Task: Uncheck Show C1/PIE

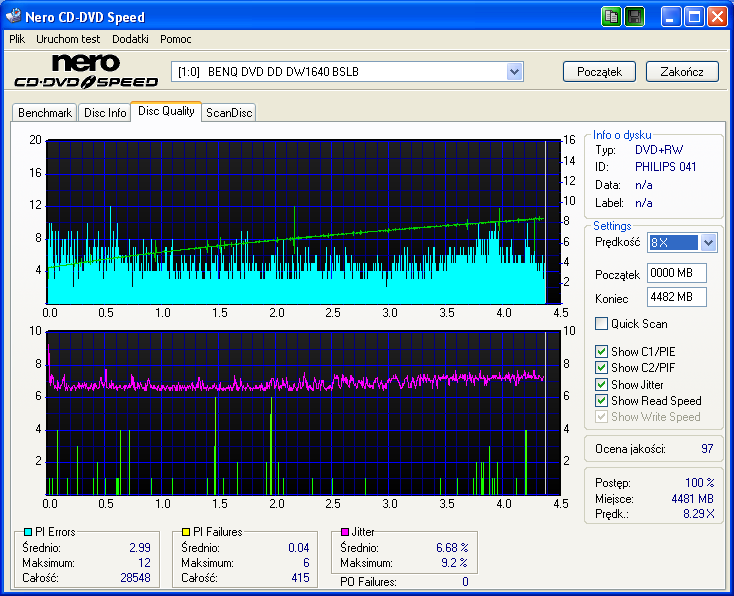Action: 601,352
